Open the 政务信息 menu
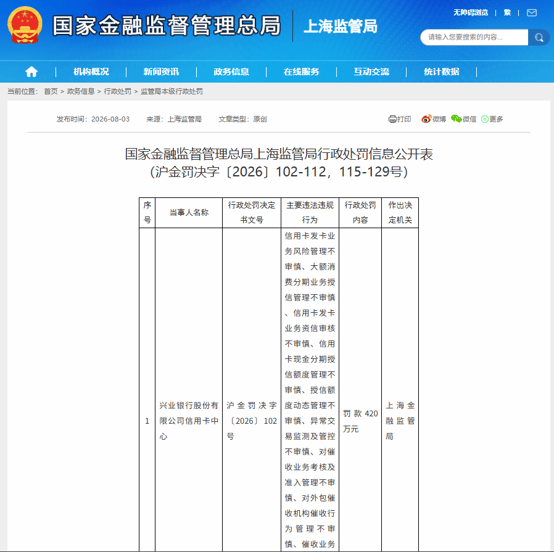This screenshot has width=554, height=552. coord(231,72)
